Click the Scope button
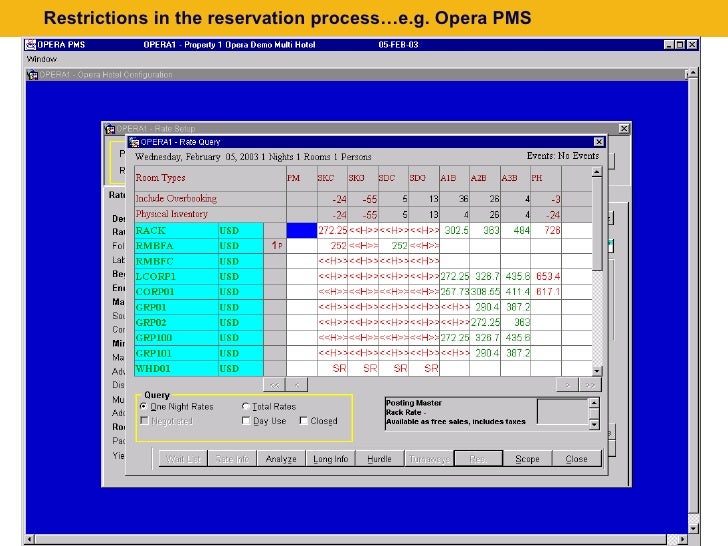 pos(527,459)
